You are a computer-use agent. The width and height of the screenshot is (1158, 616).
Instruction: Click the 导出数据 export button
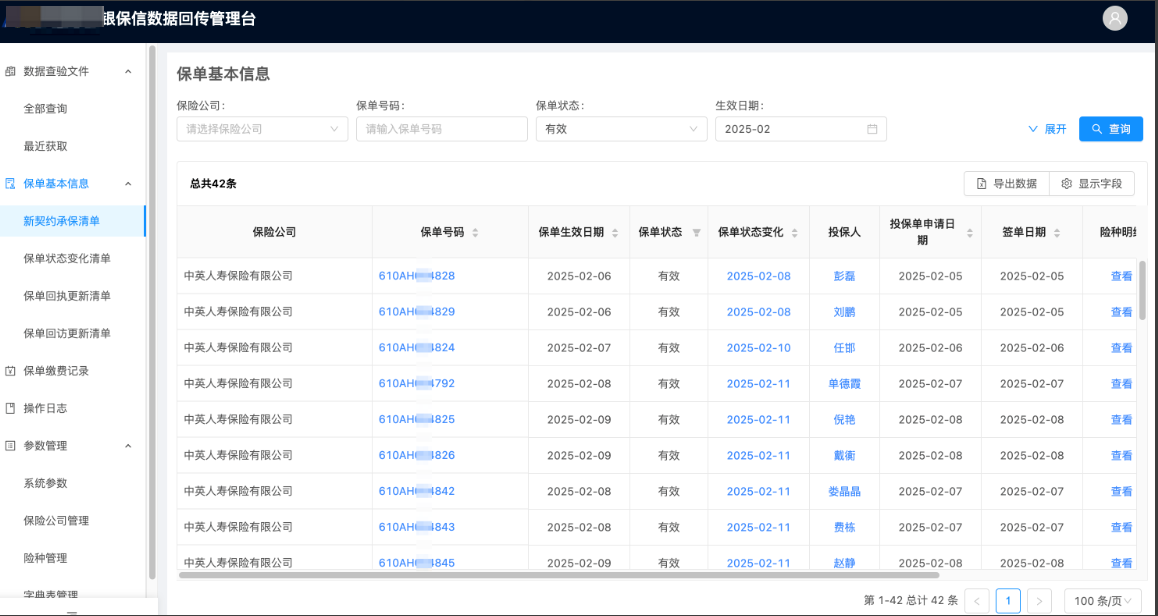click(1006, 184)
